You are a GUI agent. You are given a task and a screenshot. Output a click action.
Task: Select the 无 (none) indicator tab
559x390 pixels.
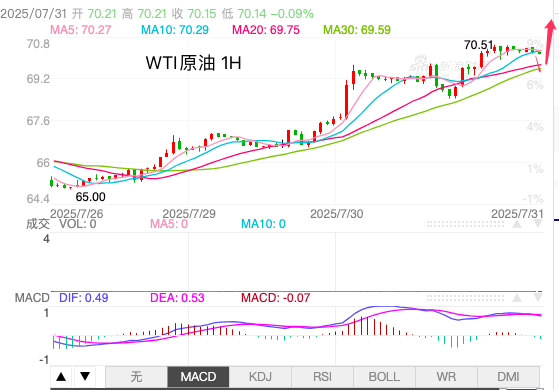(x=136, y=377)
